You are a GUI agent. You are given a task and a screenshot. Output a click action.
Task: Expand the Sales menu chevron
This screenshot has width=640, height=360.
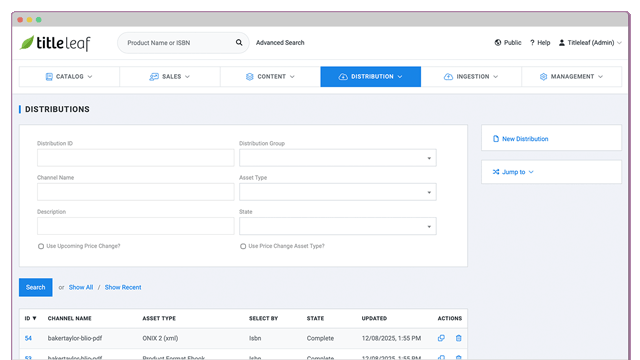coord(187,77)
